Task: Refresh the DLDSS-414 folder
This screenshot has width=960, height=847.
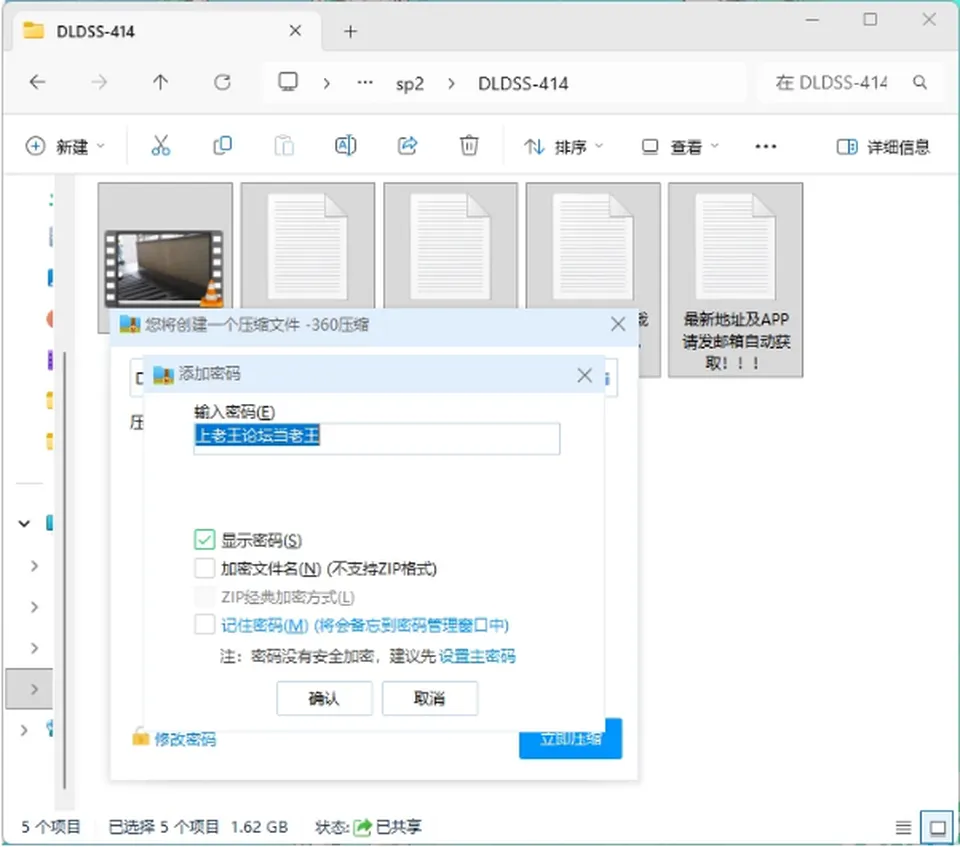Action: tap(222, 82)
